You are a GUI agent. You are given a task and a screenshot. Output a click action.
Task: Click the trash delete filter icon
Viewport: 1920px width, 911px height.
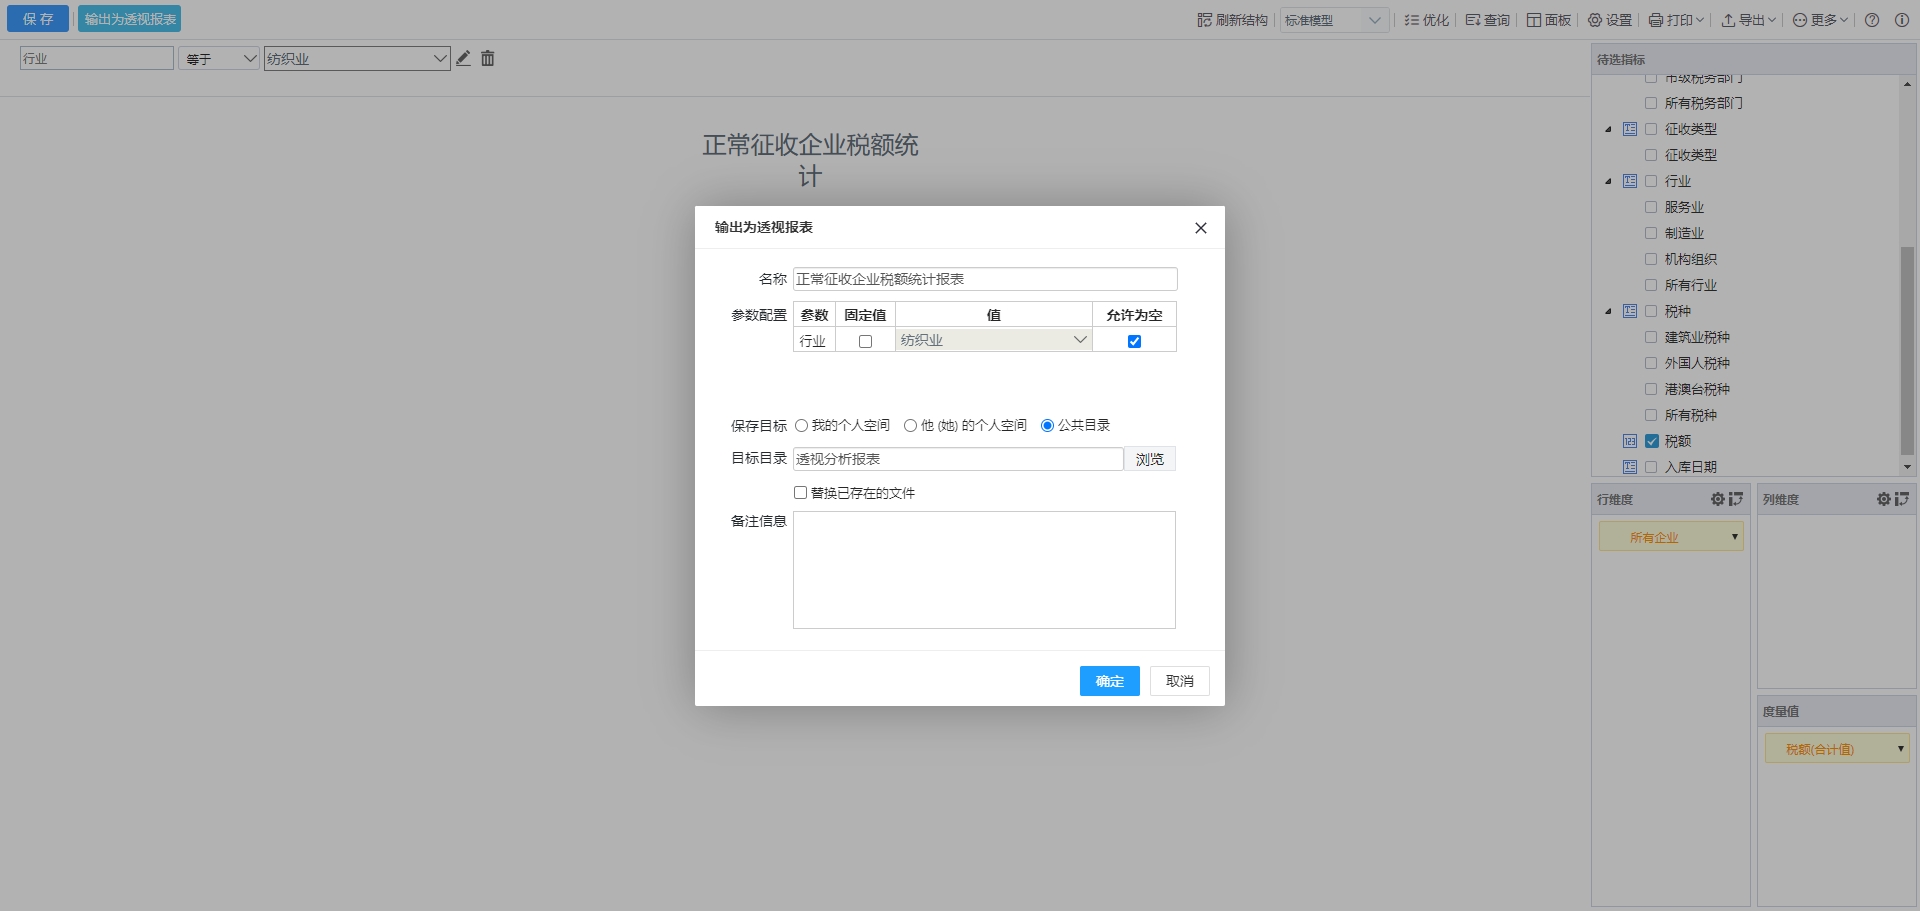[488, 59]
